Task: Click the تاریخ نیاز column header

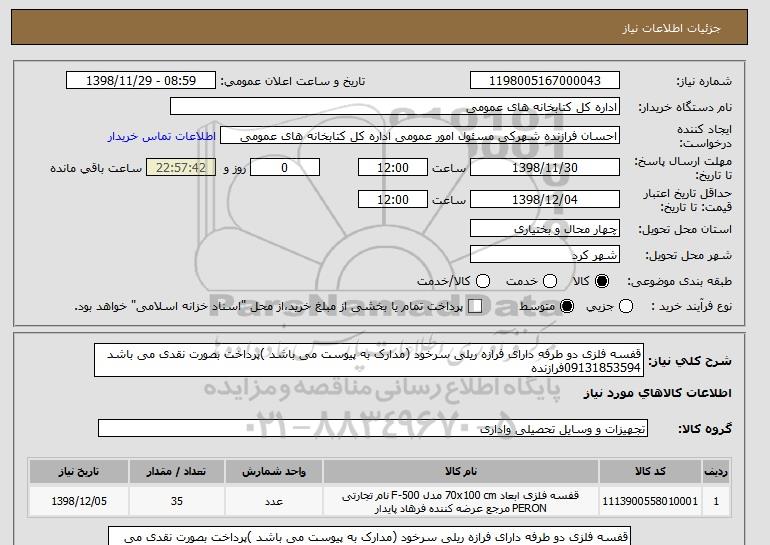Action: (x=79, y=471)
